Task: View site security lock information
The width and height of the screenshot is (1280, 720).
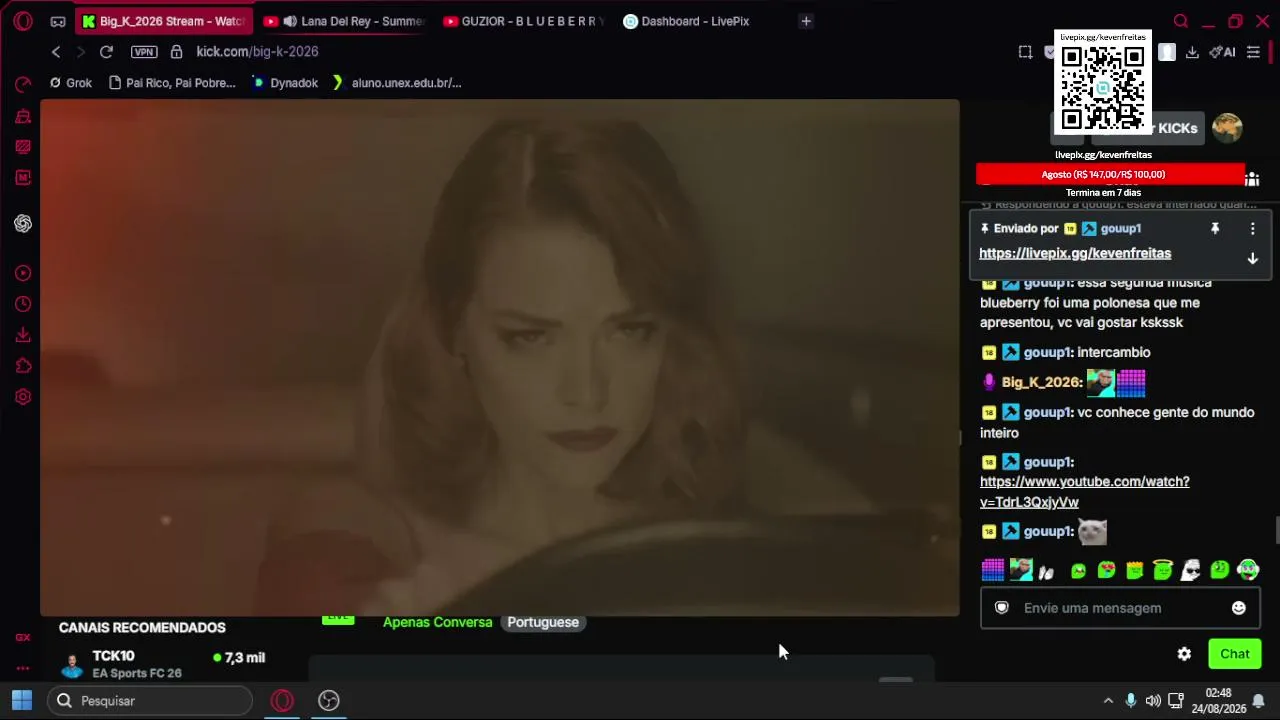Action: 176,52
